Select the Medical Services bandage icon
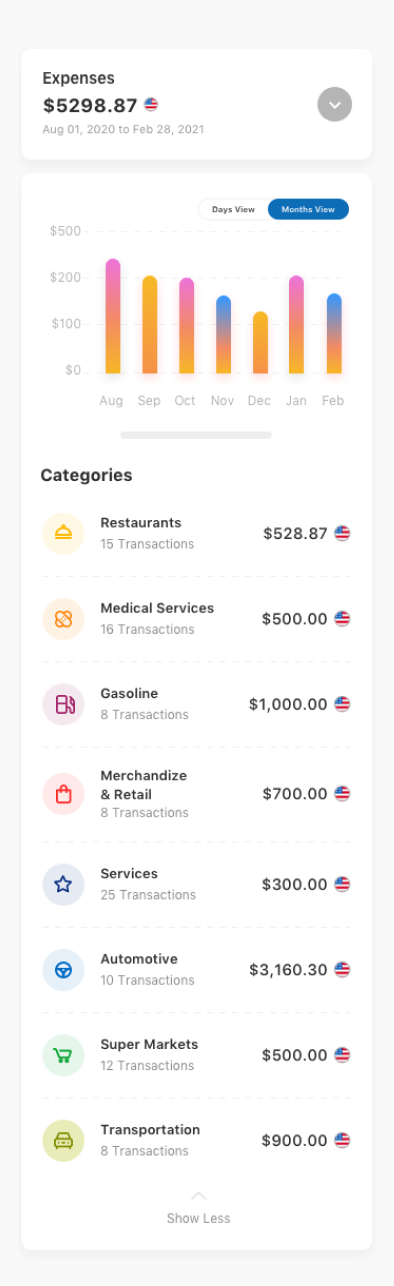 point(63,619)
